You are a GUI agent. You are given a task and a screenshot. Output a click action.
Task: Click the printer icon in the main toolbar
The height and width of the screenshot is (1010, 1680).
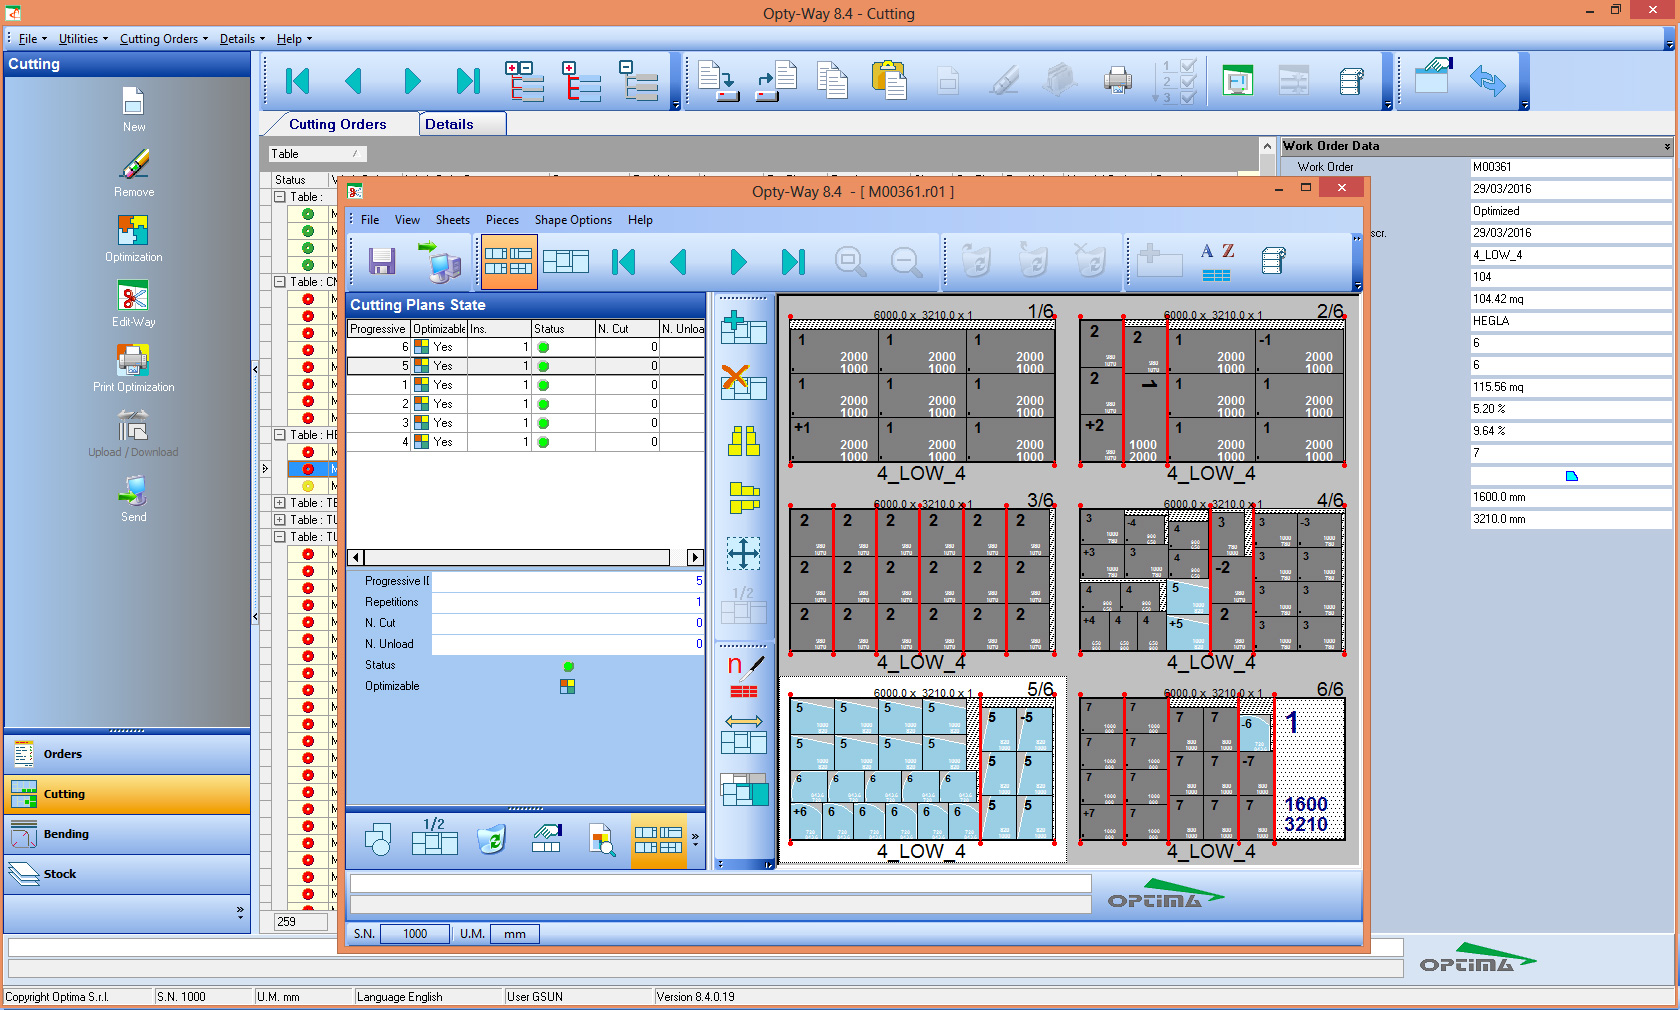1117,80
